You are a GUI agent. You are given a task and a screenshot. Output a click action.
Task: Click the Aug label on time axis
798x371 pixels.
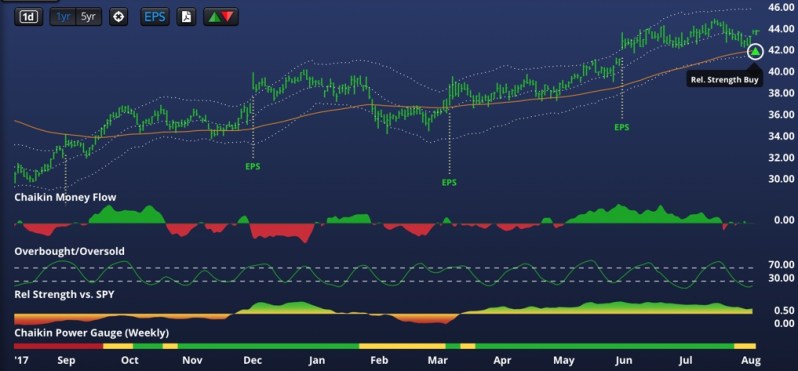pyautogui.click(x=751, y=360)
